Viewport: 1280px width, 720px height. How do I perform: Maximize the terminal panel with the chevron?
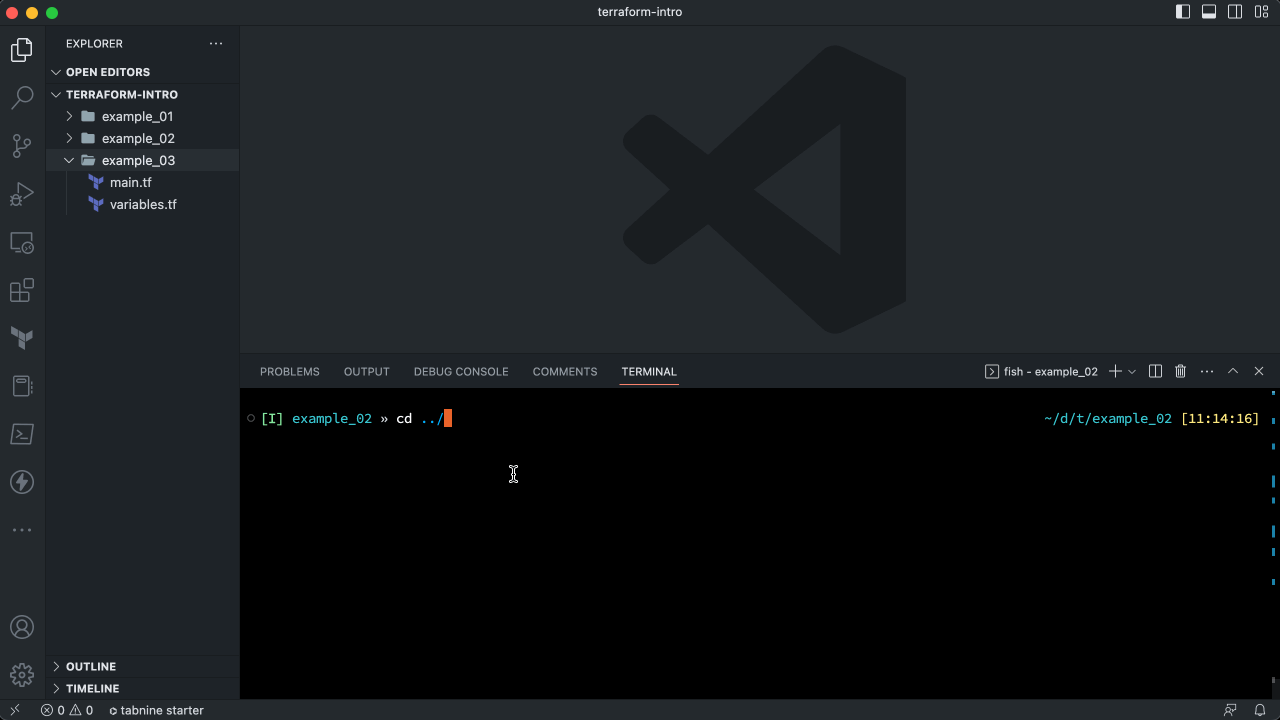(1233, 371)
